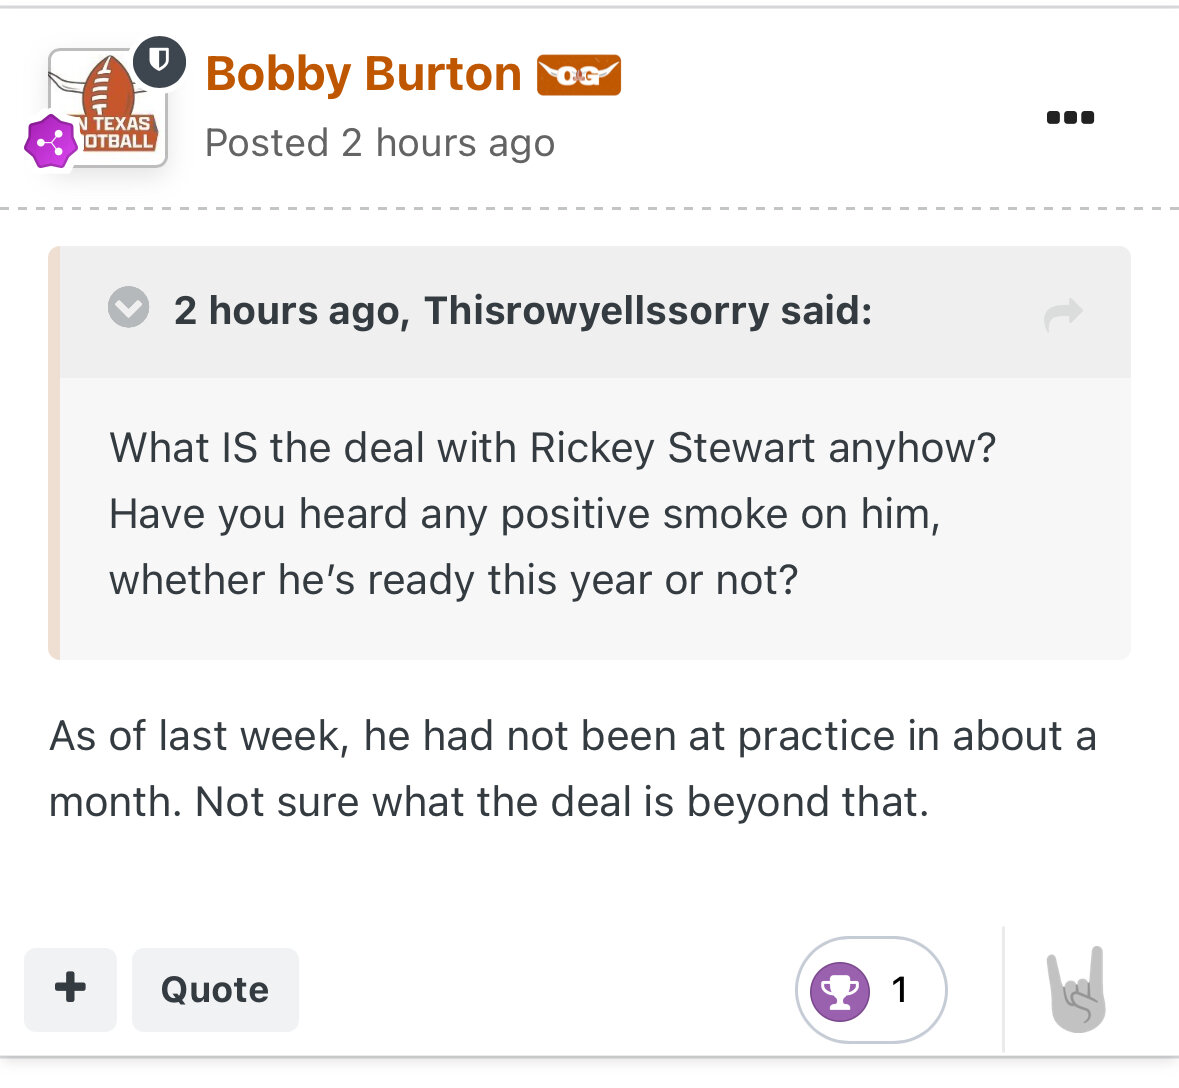Open the three-dot post options menu
The height and width of the screenshot is (1088, 1179).
click(x=1070, y=118)
